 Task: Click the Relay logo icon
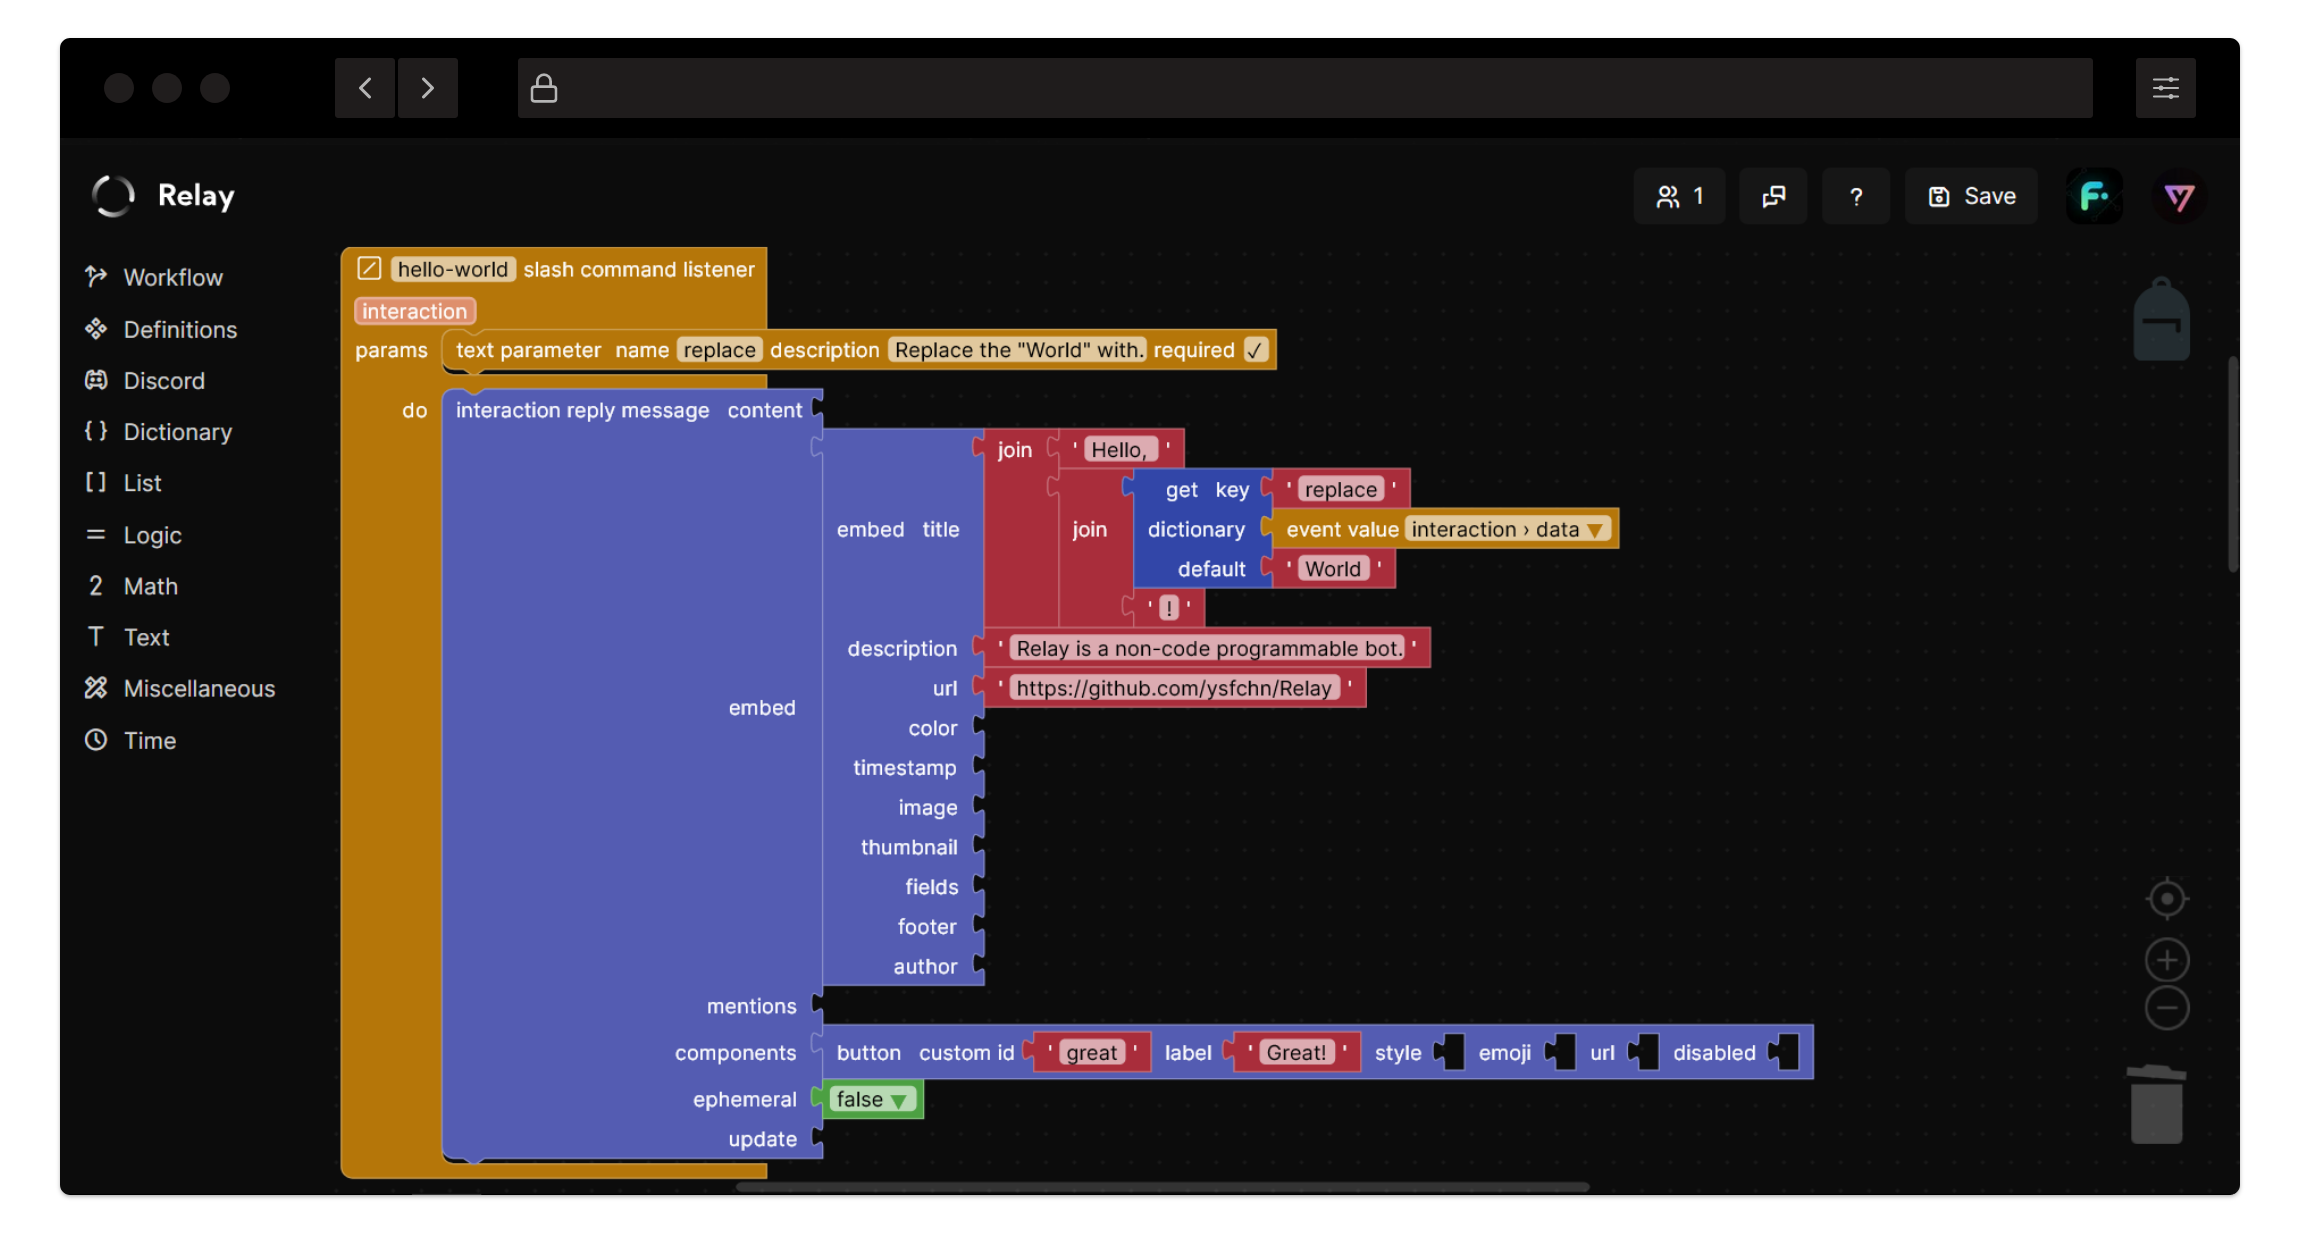113,196
